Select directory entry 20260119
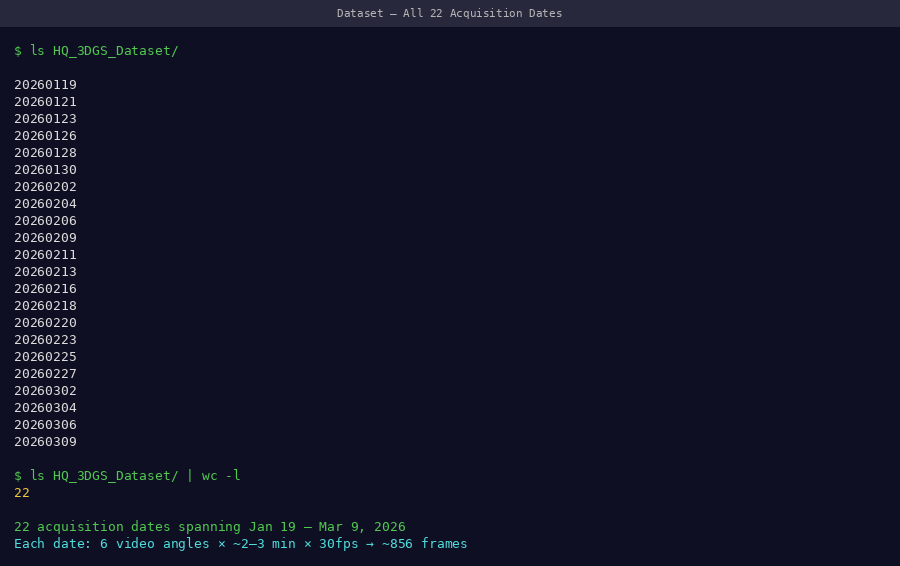 [x=45, y=85]
